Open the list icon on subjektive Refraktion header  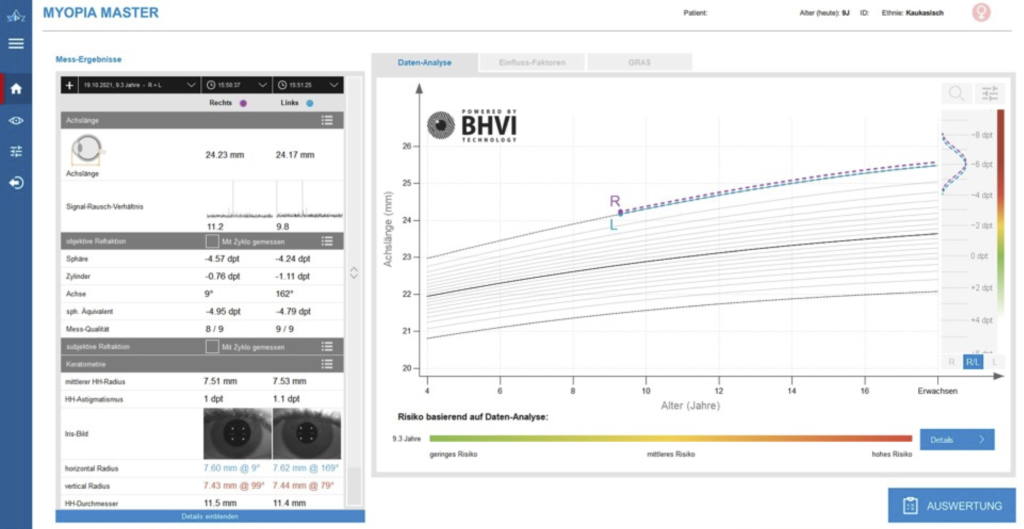(328, 347)
